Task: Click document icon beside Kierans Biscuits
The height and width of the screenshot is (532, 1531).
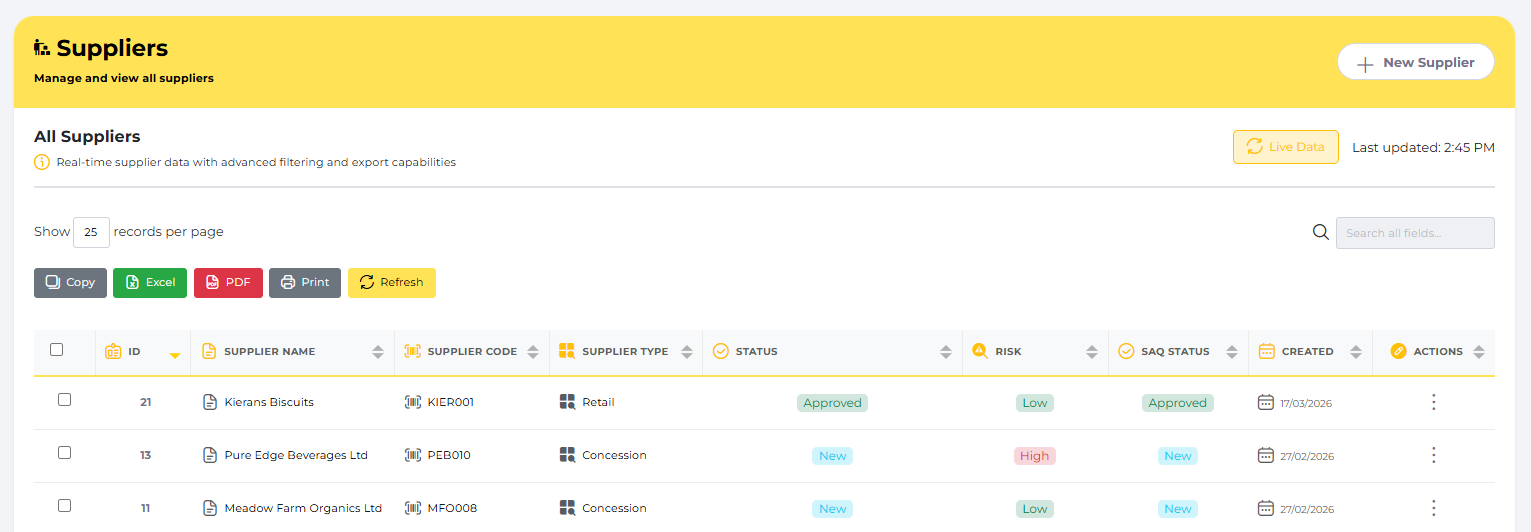Action: (210, 402)
